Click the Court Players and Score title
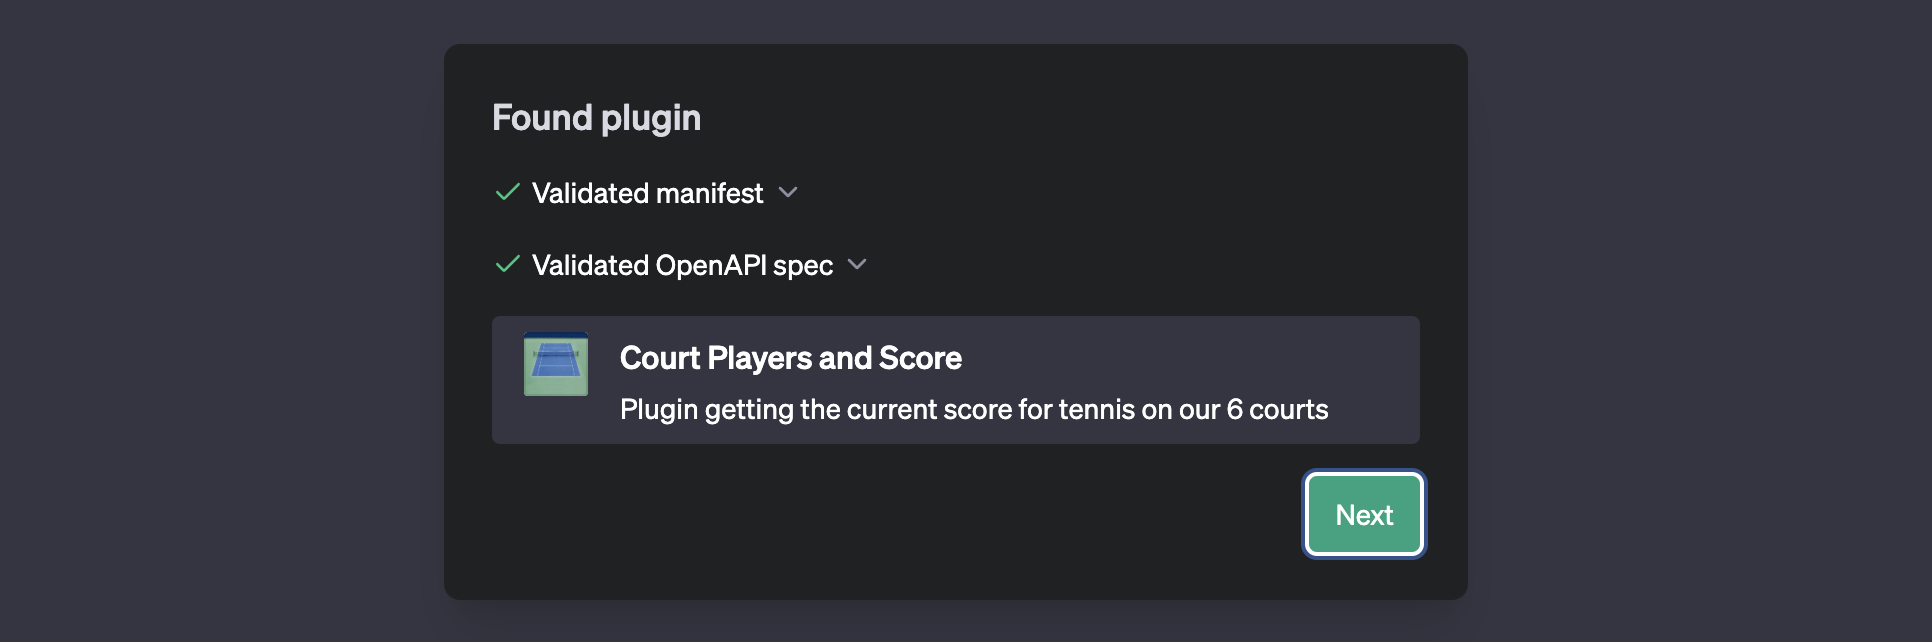 [x=790, y=358]
